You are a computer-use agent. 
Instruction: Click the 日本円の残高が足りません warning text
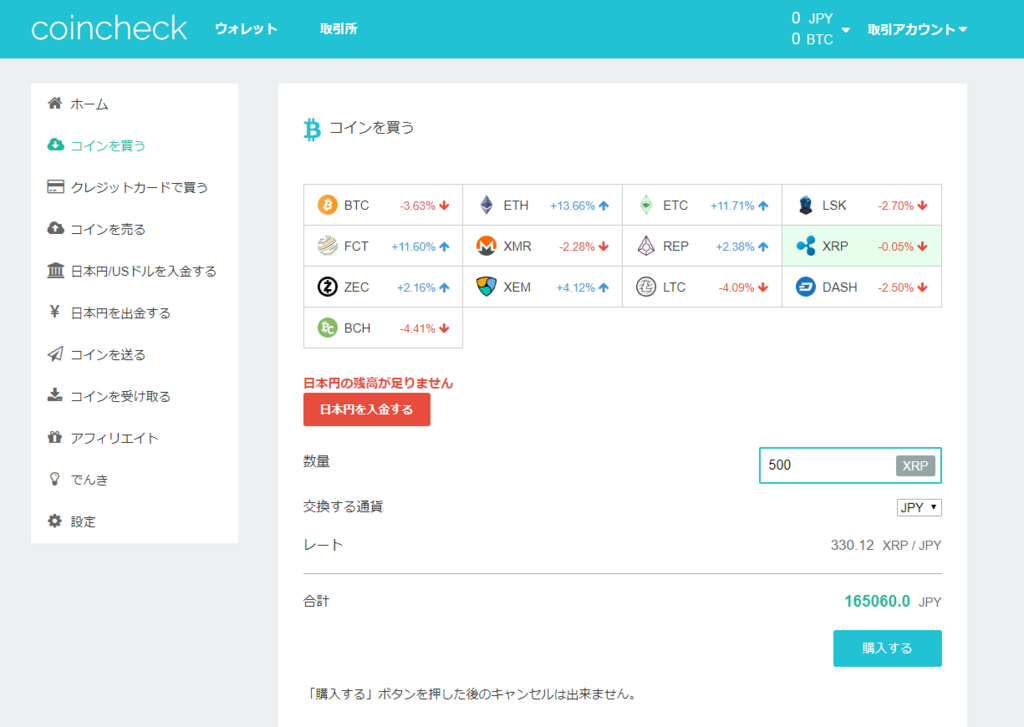(x=378, y=383)
